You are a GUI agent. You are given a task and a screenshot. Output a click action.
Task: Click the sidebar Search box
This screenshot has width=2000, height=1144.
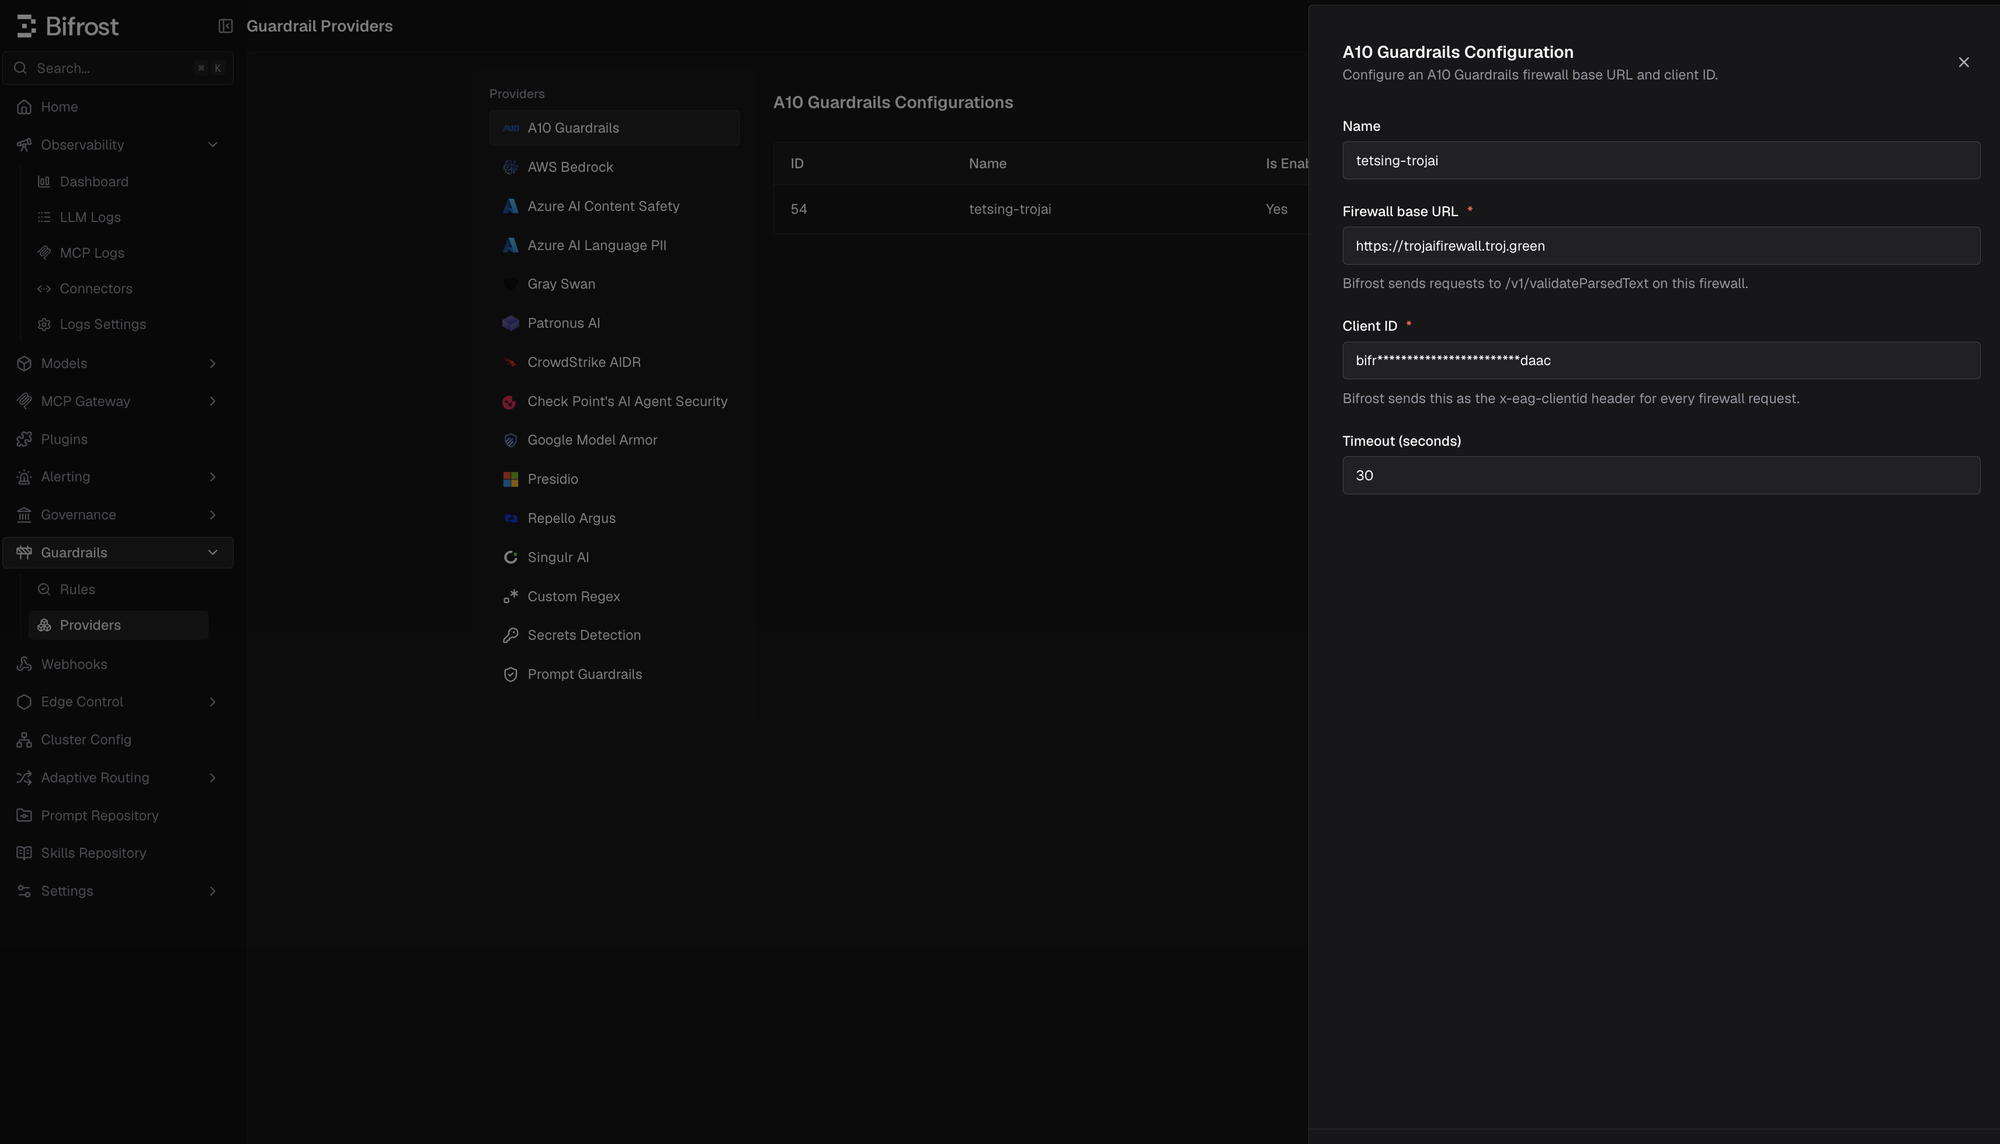click(x=118, y=68)
